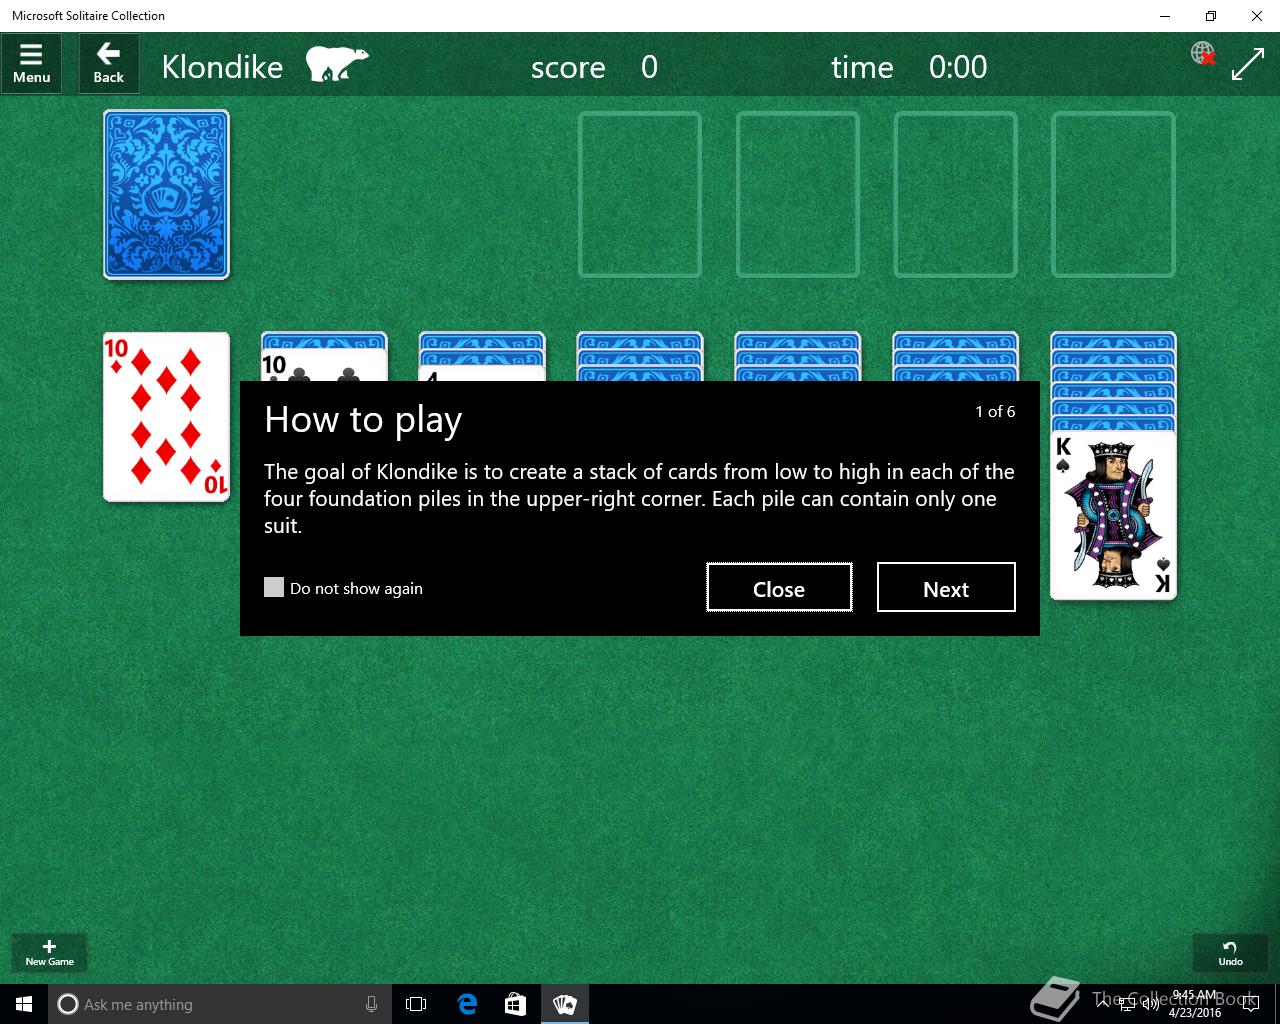The height and width of the screenshot is (1024, 1280).
Task: Click the Cortana microphone icon
Action: coord(371,1004)
